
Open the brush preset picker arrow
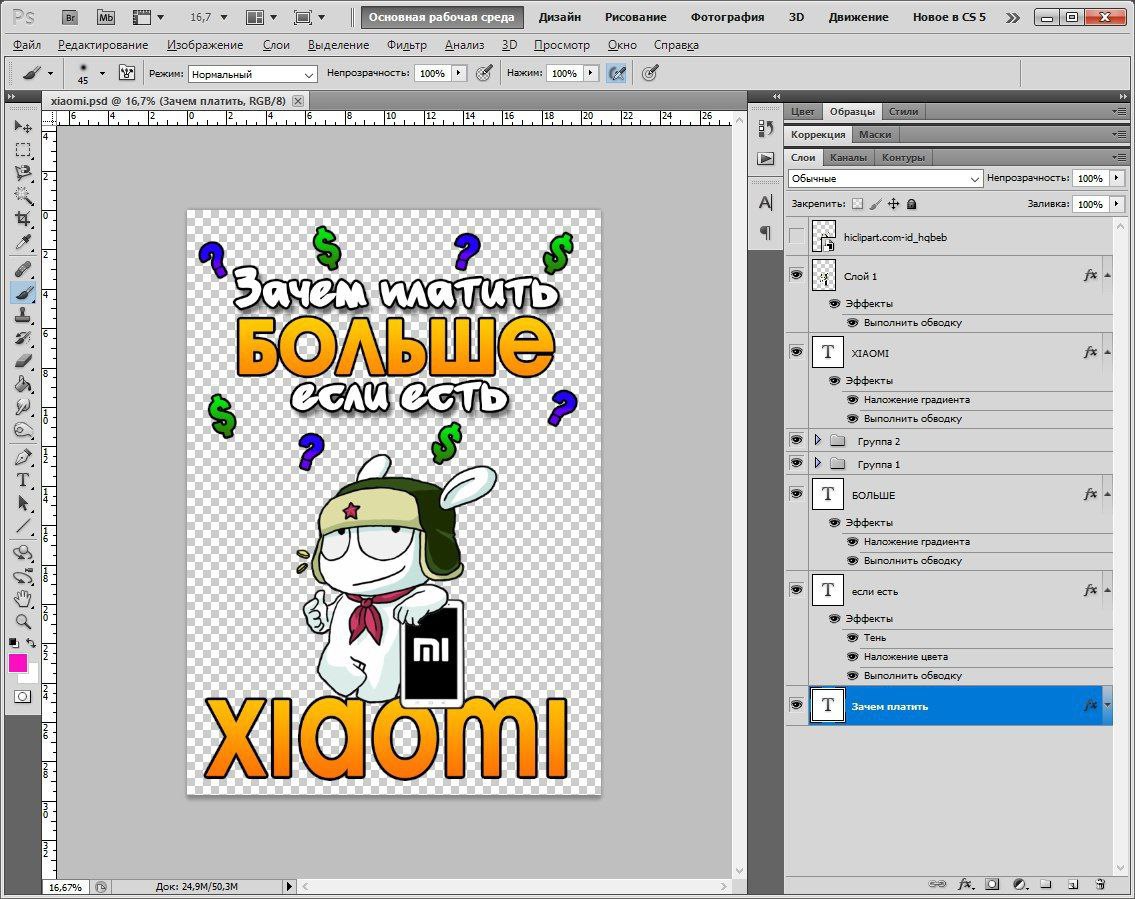[x=102, y=73]
